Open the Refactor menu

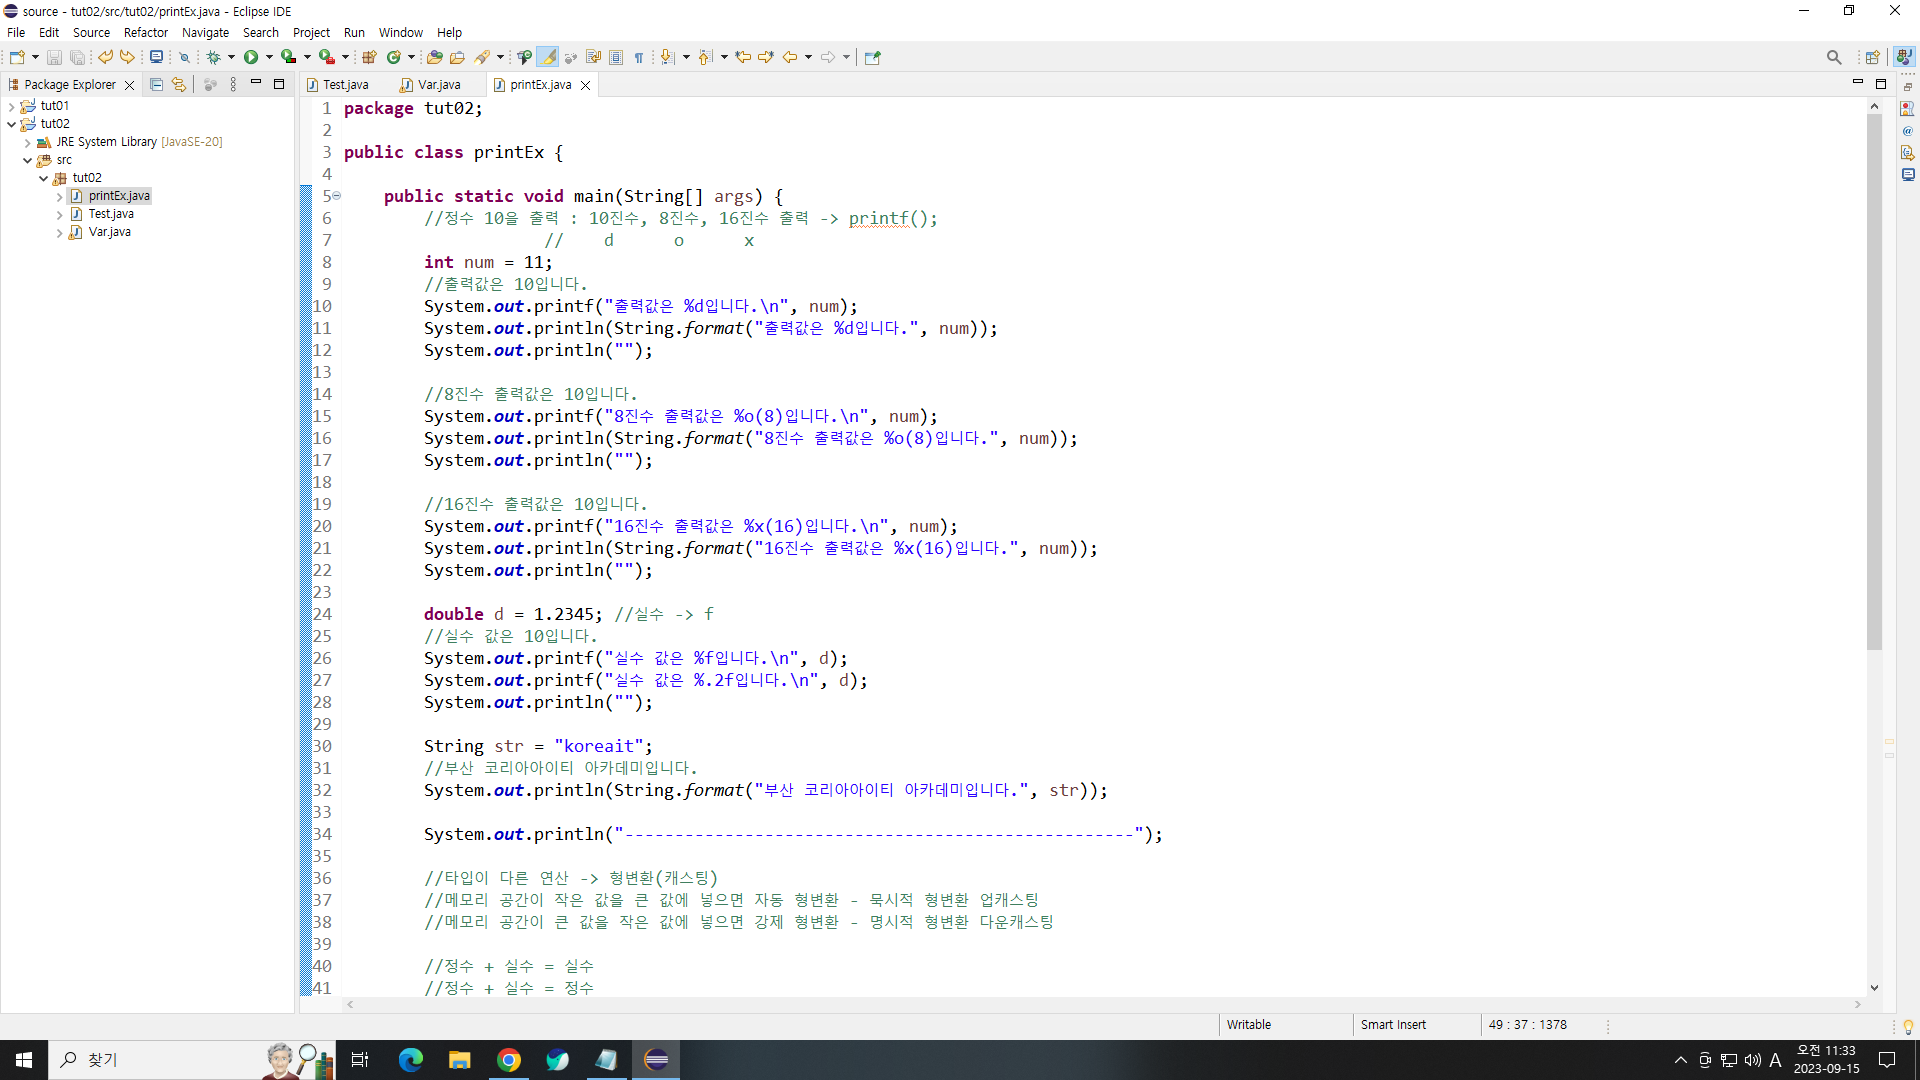[x=145, y=32]
